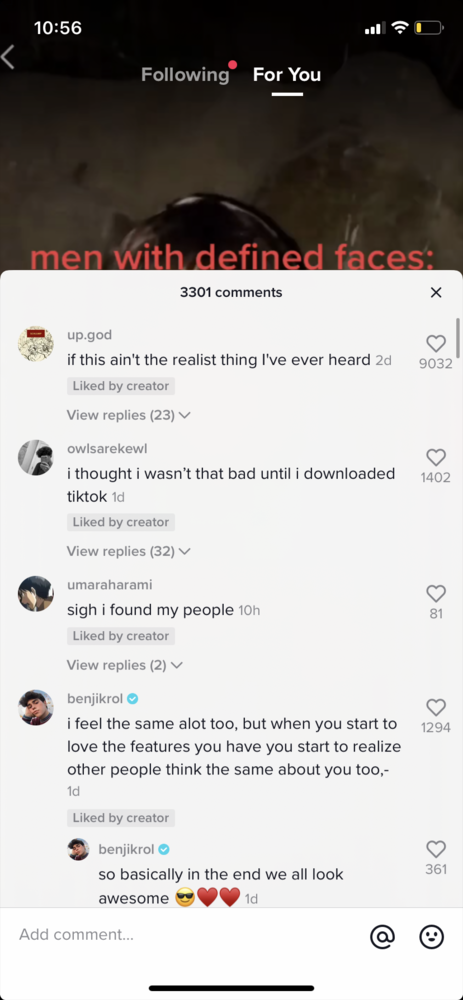Open the umaraharami username link
The height and width of the screenshot is (1000, 463).
tap(110, 585)
